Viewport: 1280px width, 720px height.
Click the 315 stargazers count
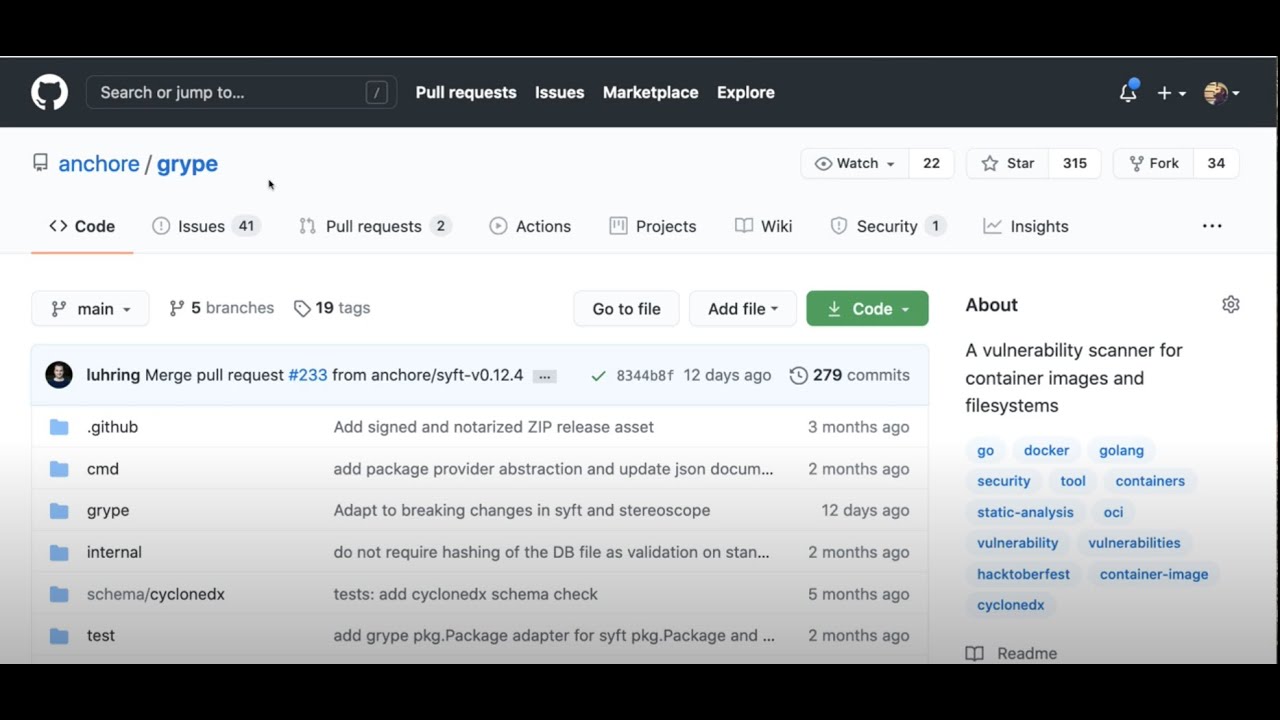pos(1074,164)
